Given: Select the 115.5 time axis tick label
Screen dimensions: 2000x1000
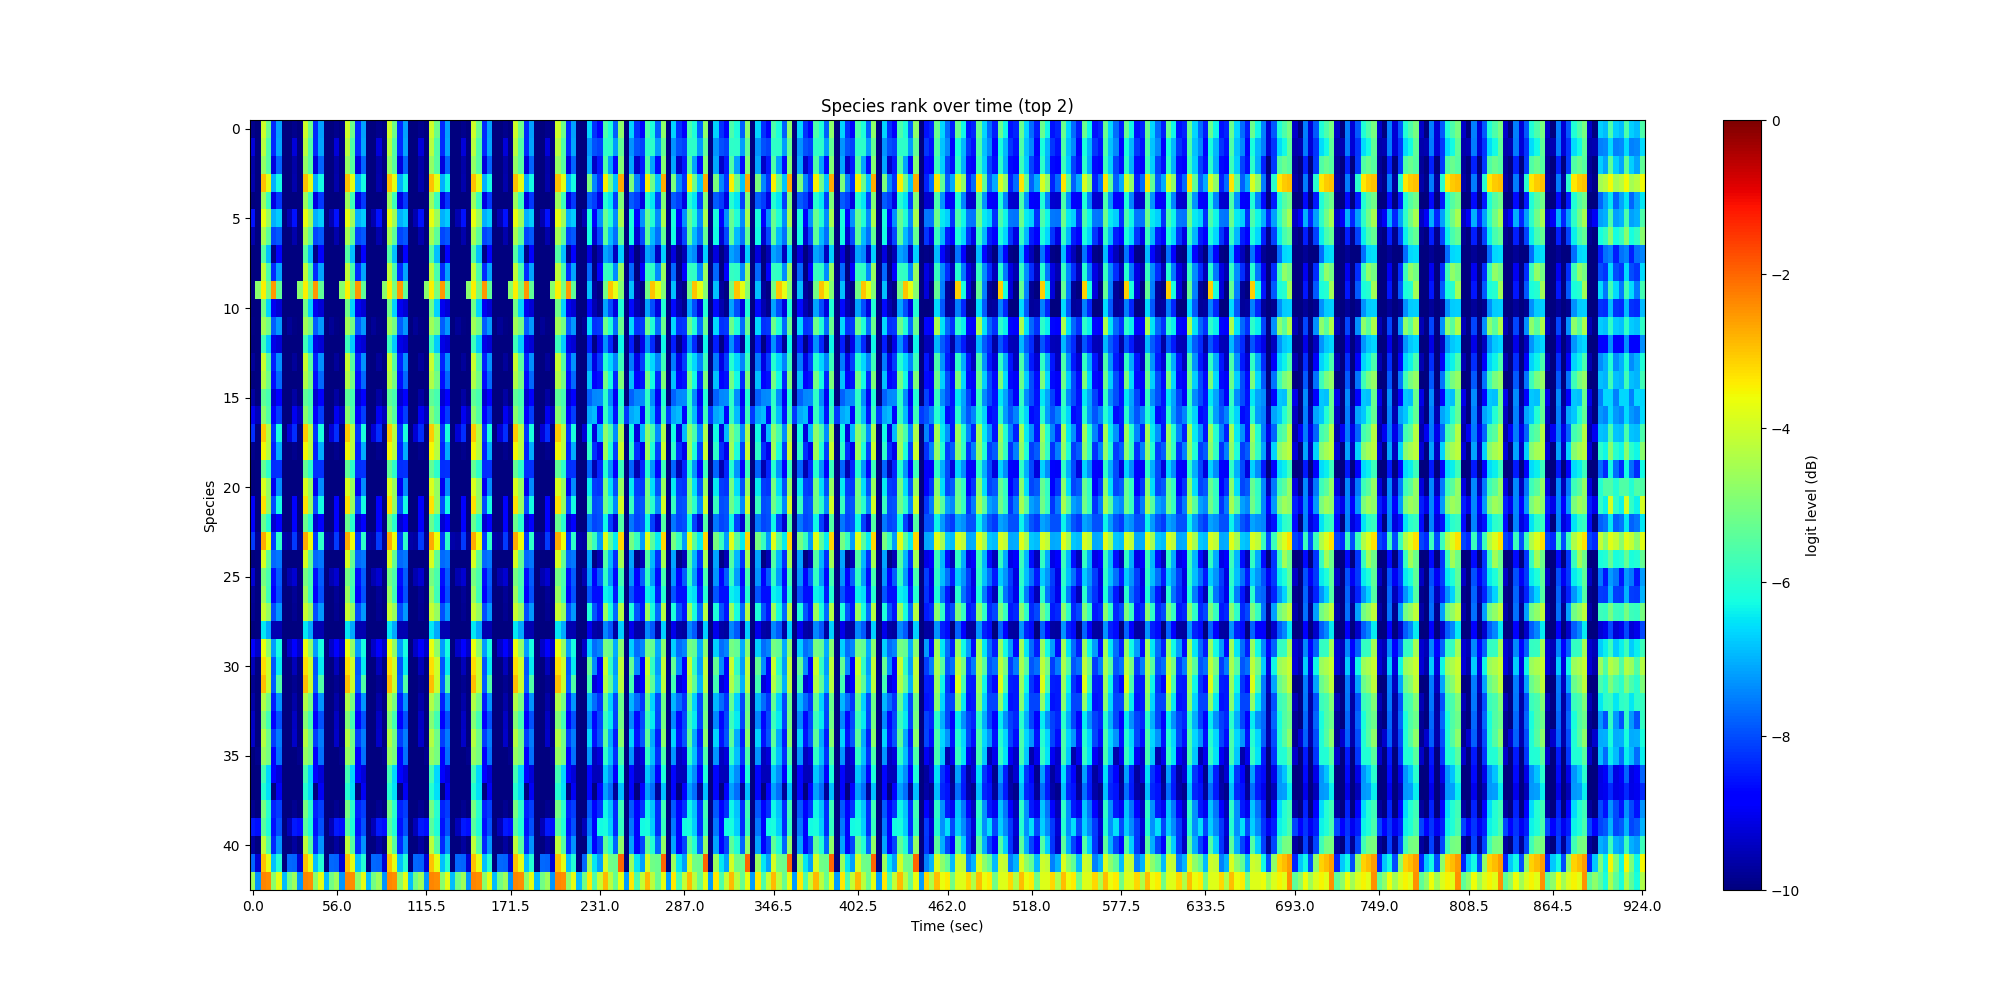Looking at the screenshot, I should (x=427, y=906).
